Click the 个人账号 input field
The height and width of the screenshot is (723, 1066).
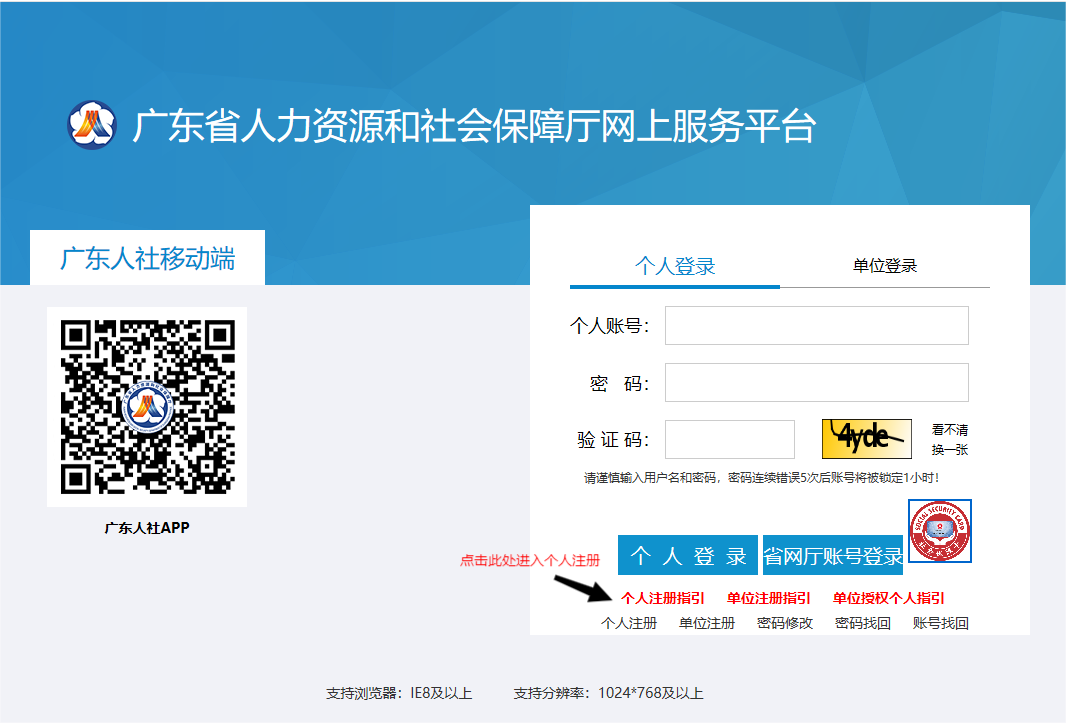(x=816, y=325)
